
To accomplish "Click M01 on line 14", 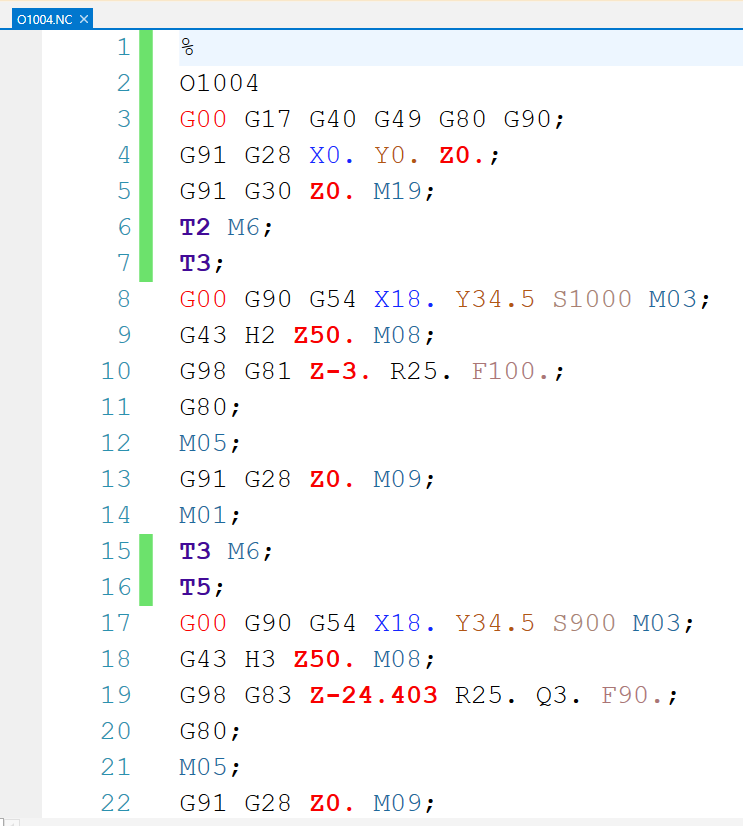I will pos(203,515).
